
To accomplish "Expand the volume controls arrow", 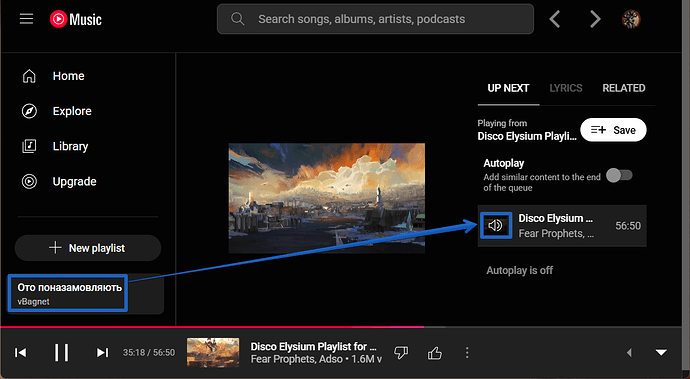I will pos(629,353).
